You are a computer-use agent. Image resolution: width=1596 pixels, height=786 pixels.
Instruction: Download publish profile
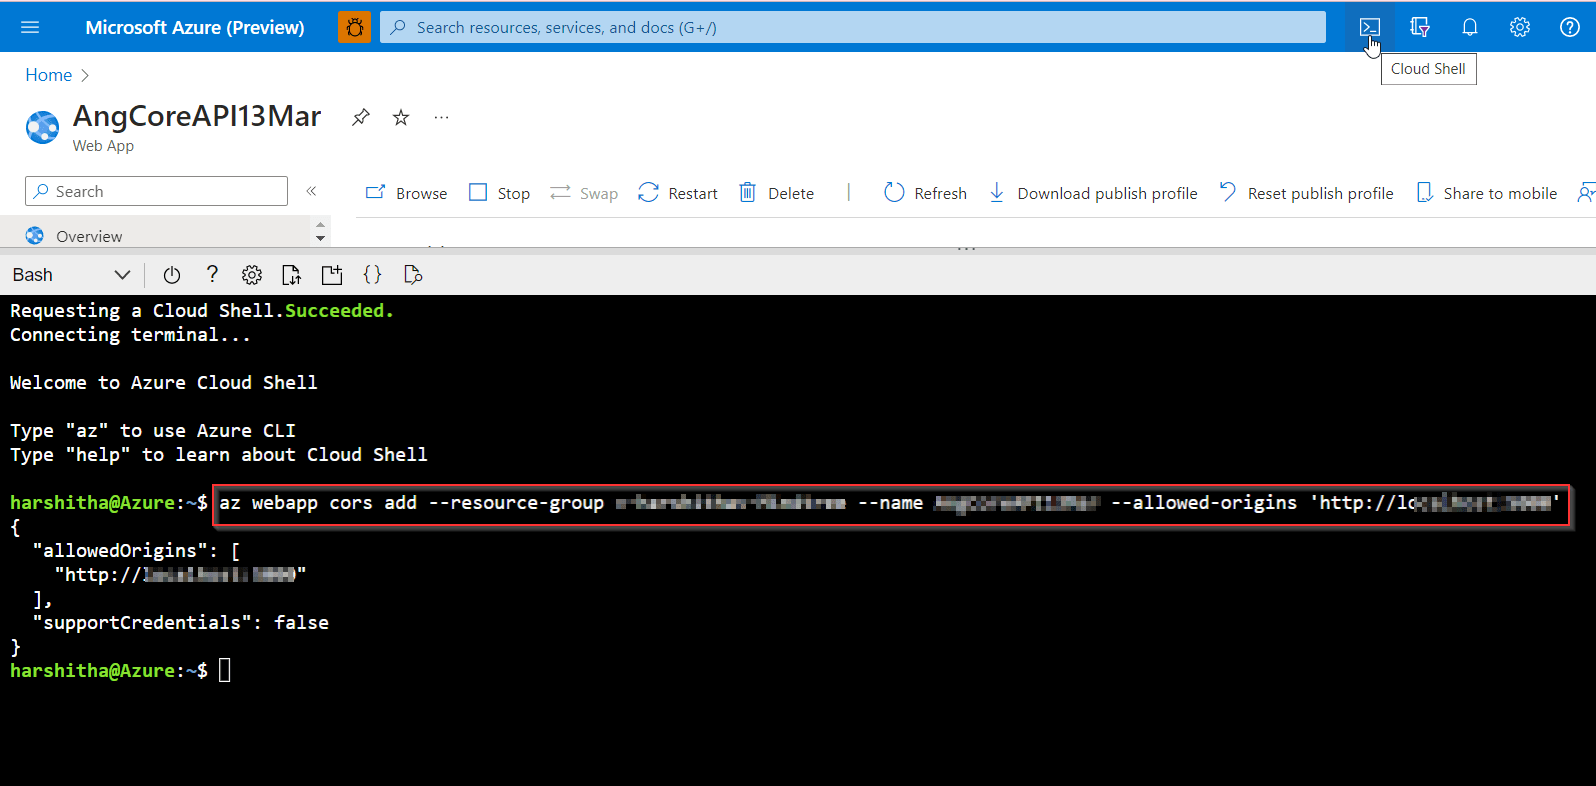[x=1093, y=193]
